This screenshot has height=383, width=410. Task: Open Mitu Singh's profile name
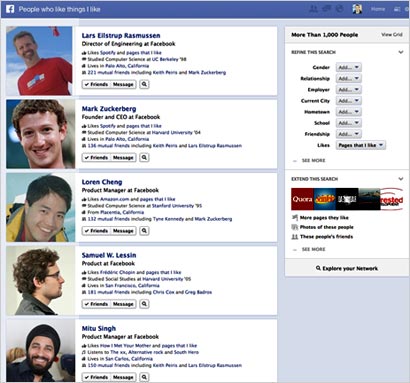pyautogui.click(x=99, y=328)
